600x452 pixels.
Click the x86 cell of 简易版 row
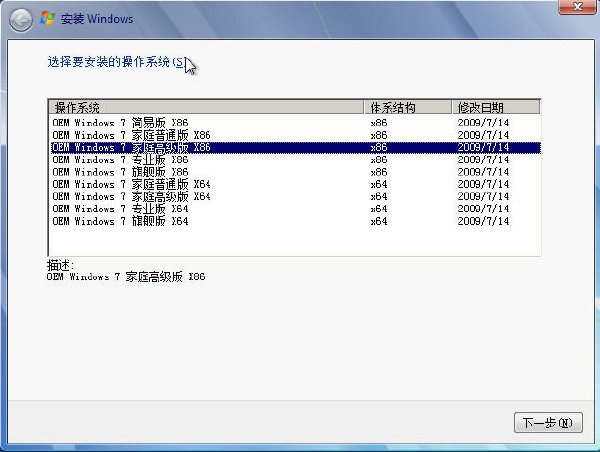[379, 123]
